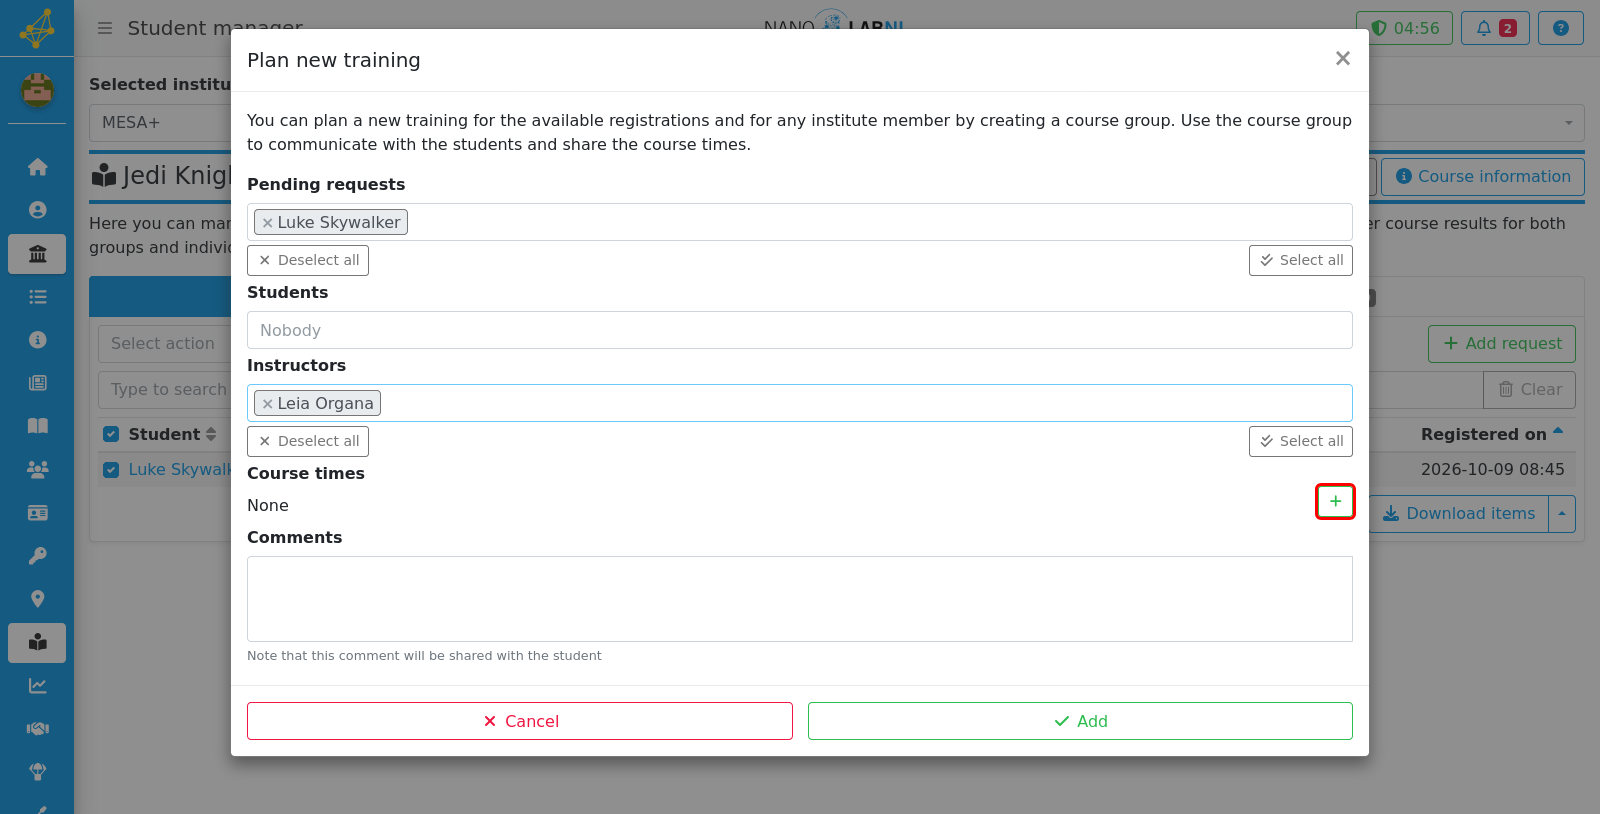Confirm the training with the Add button
This screenshot has width=1600, height=814.
(x=1080, y=721)
